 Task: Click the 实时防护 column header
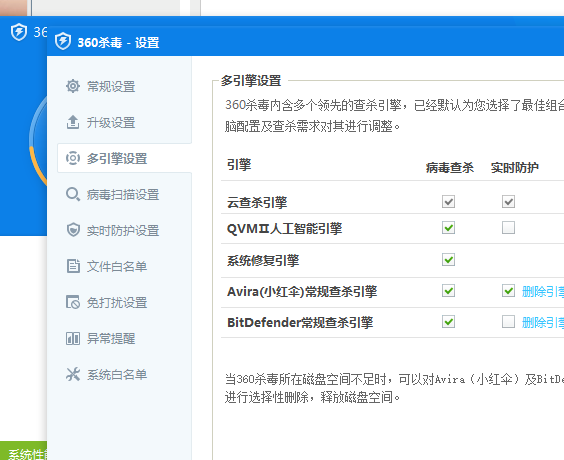[515, 168]
